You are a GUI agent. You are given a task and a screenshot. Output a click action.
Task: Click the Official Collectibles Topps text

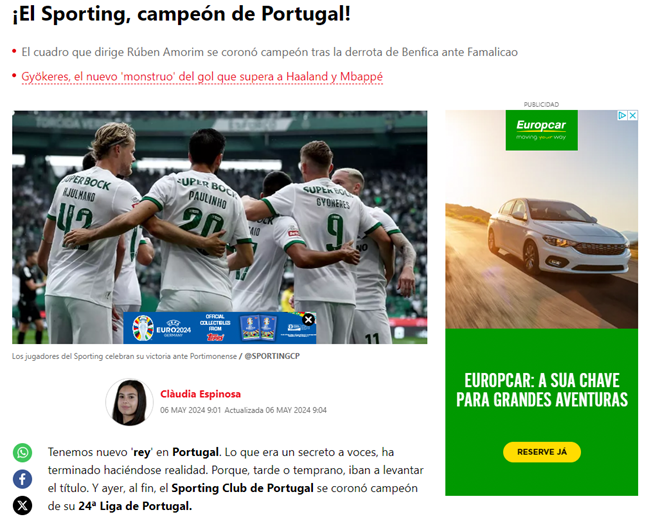click(x=215, y=328)
